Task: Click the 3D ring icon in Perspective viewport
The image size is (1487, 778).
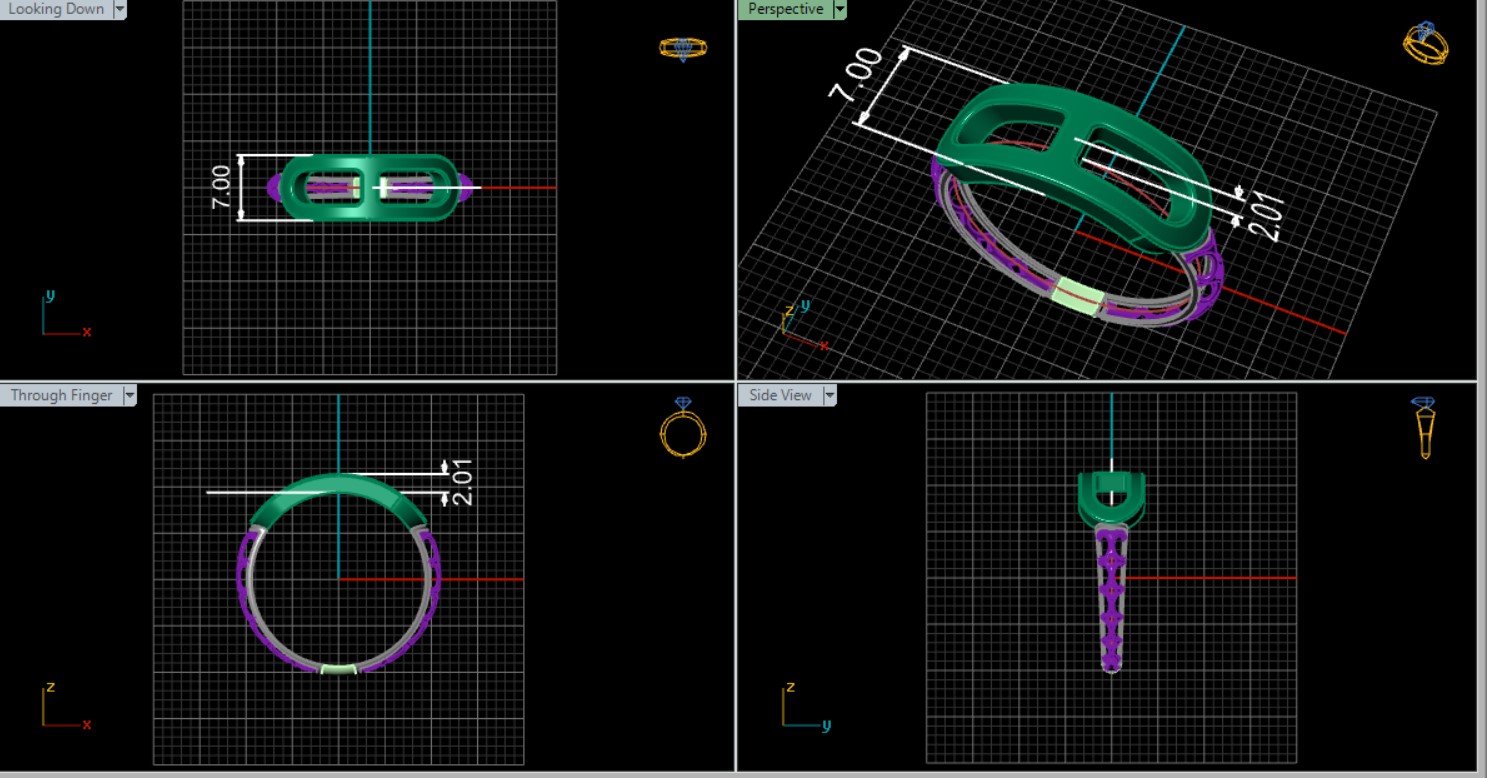Action: tap(1425, 45)
